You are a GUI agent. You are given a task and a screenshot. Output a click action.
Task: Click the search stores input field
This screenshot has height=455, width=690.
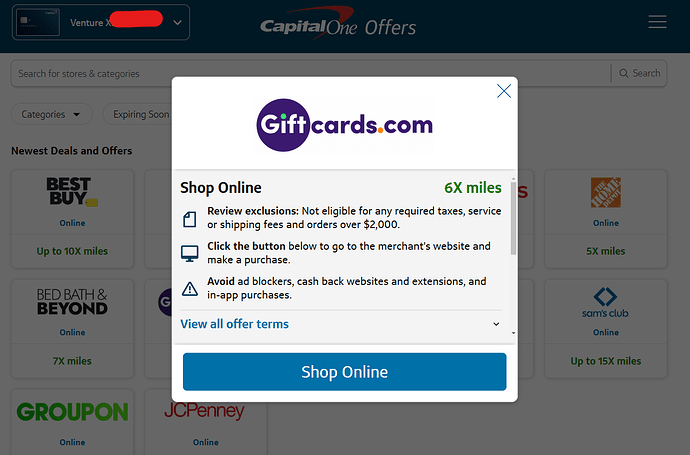click(x=310, y=73)
